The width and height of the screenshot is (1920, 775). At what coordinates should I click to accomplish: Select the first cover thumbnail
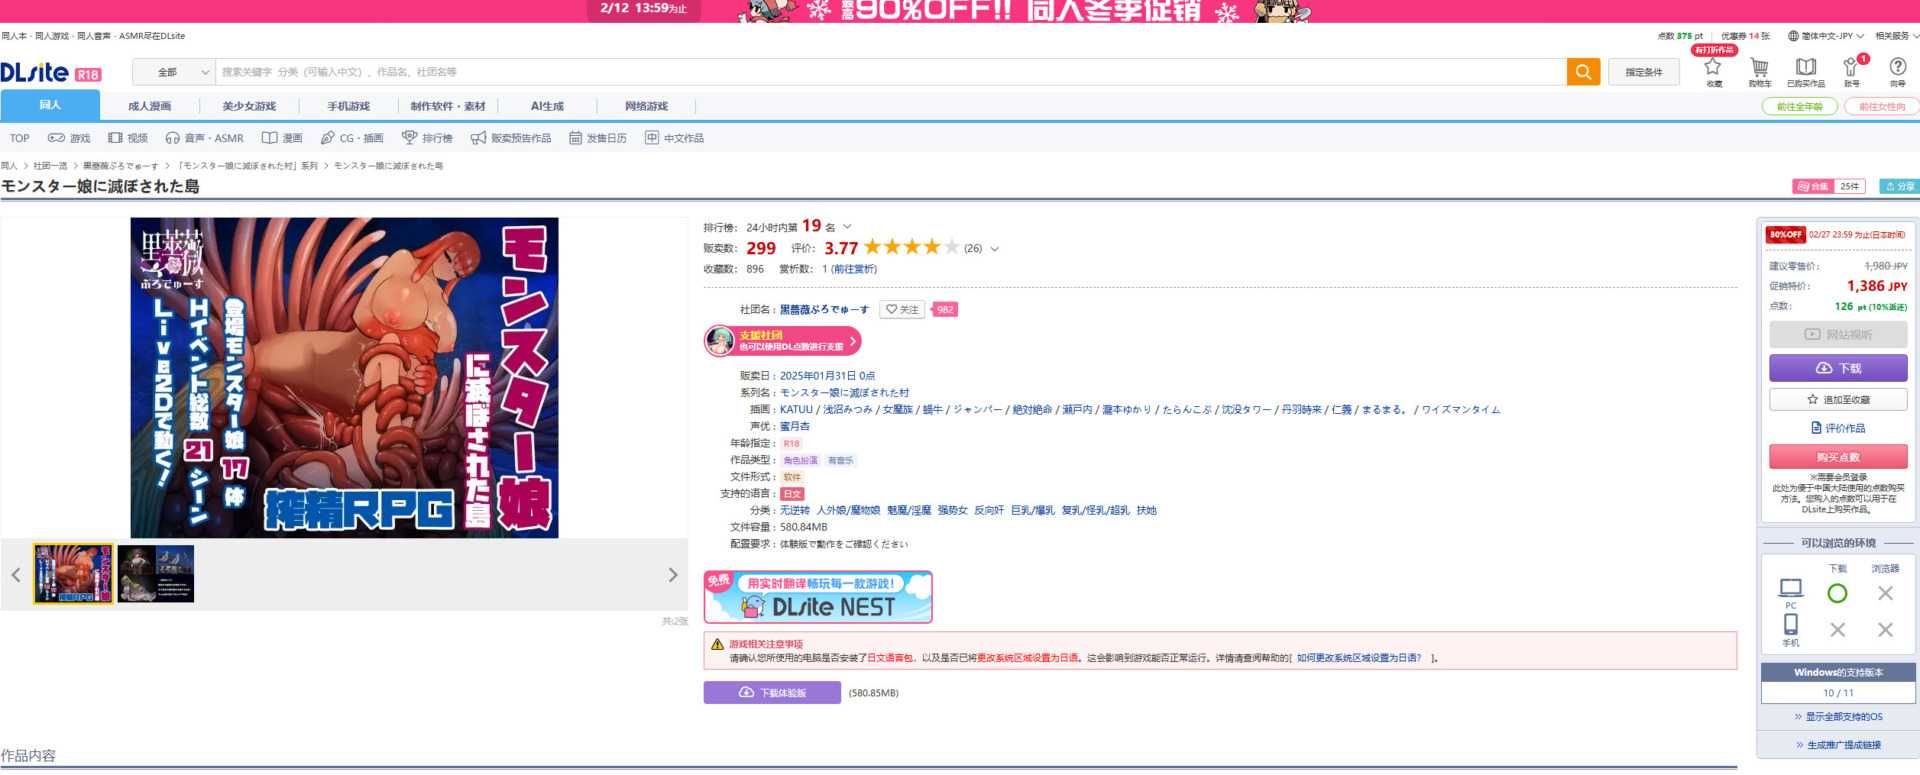tap(73, 574)
